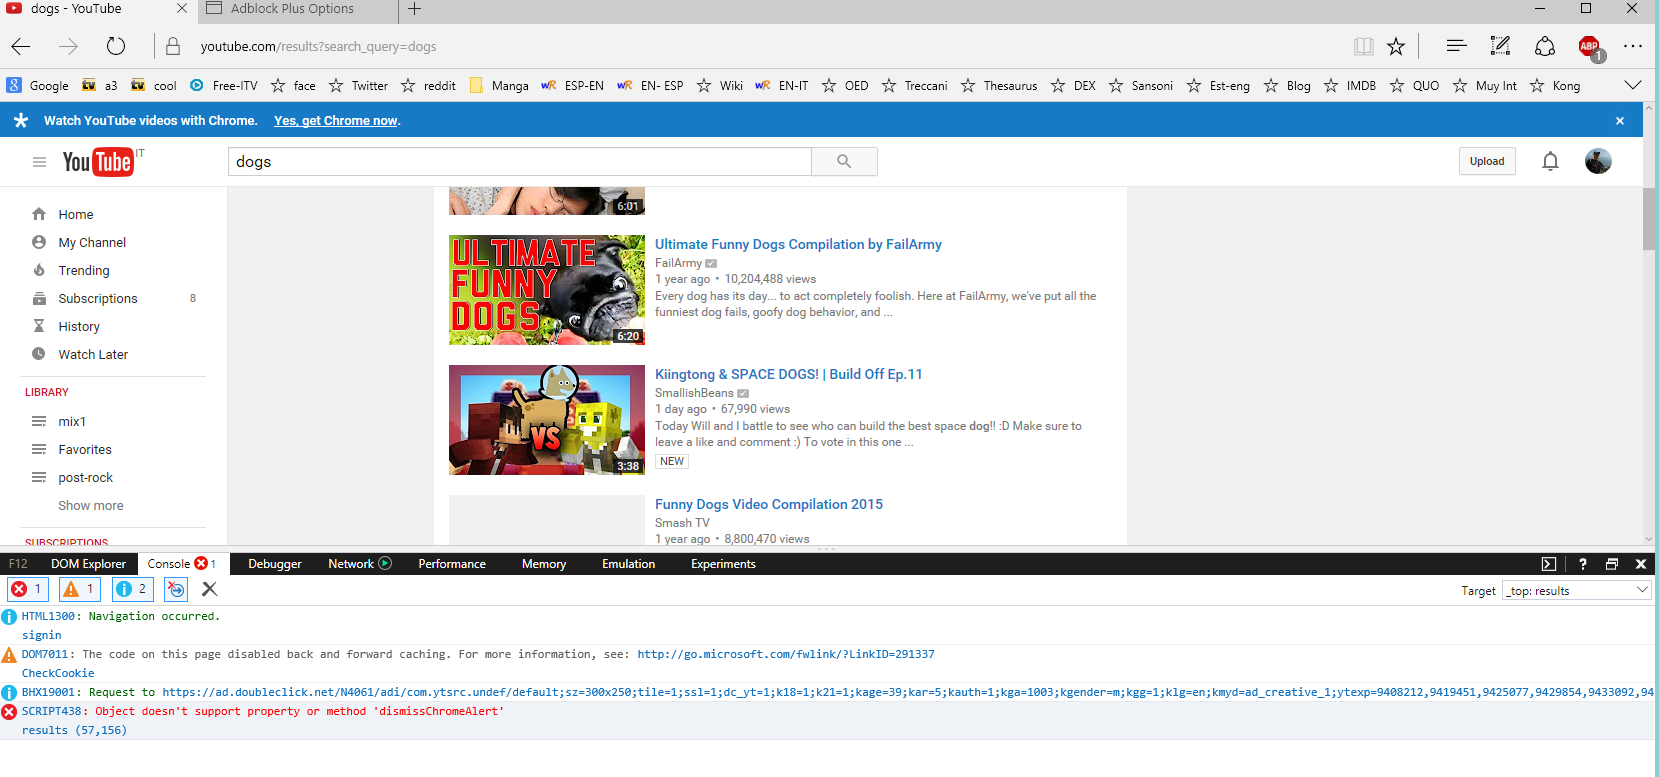This screenshot has height=777, width=1659.
Task: Click 'Yes, get Chrome now' link
Action: 336,121
